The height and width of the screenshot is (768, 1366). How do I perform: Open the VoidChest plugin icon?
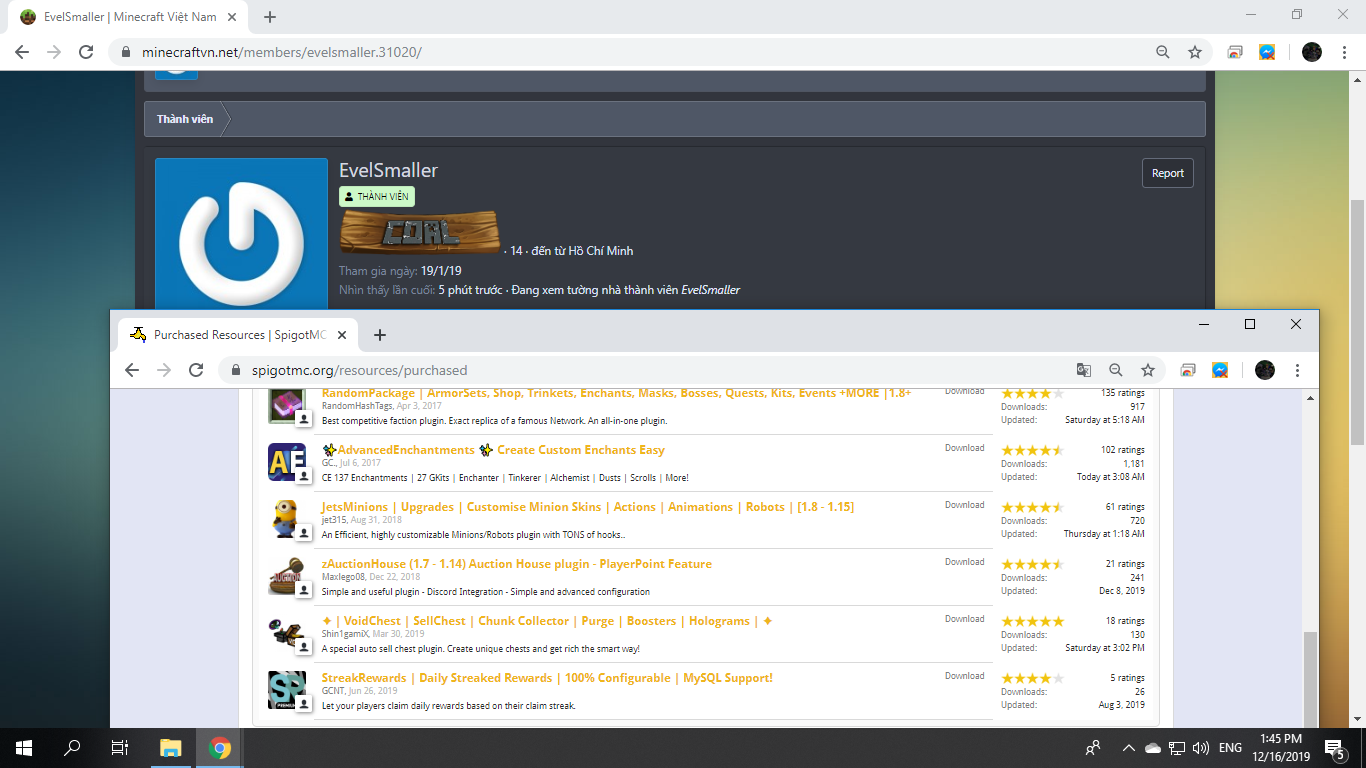287,634
